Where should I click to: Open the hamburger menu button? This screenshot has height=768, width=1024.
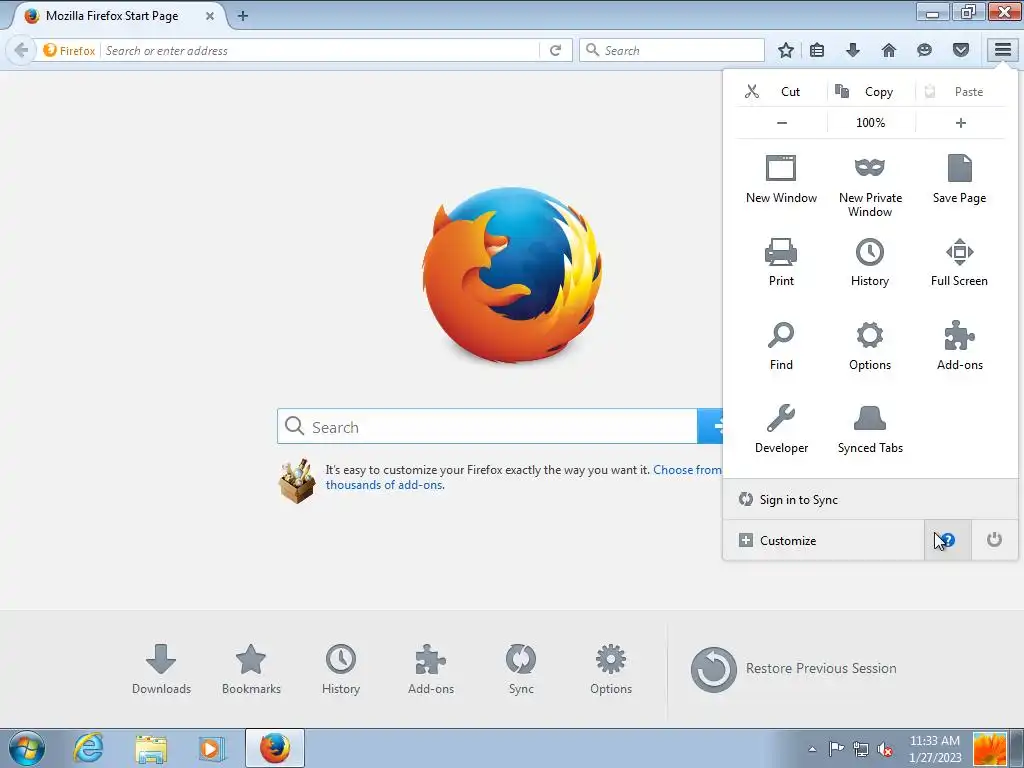tap(1002, 50)
